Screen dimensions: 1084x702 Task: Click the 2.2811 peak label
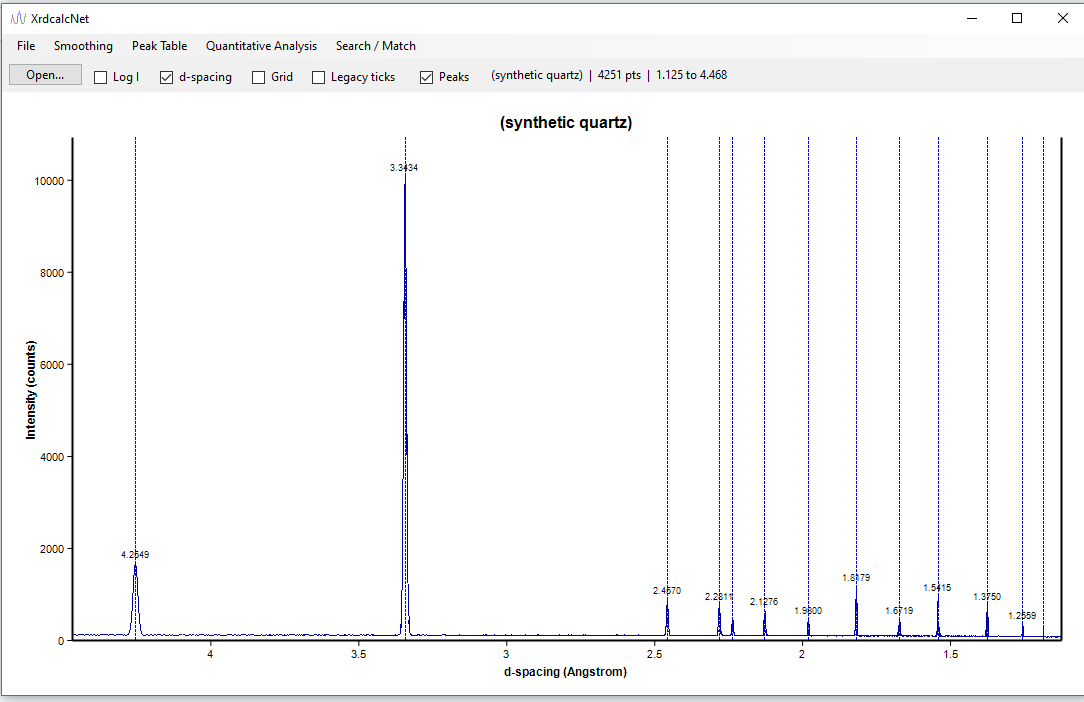719,596
